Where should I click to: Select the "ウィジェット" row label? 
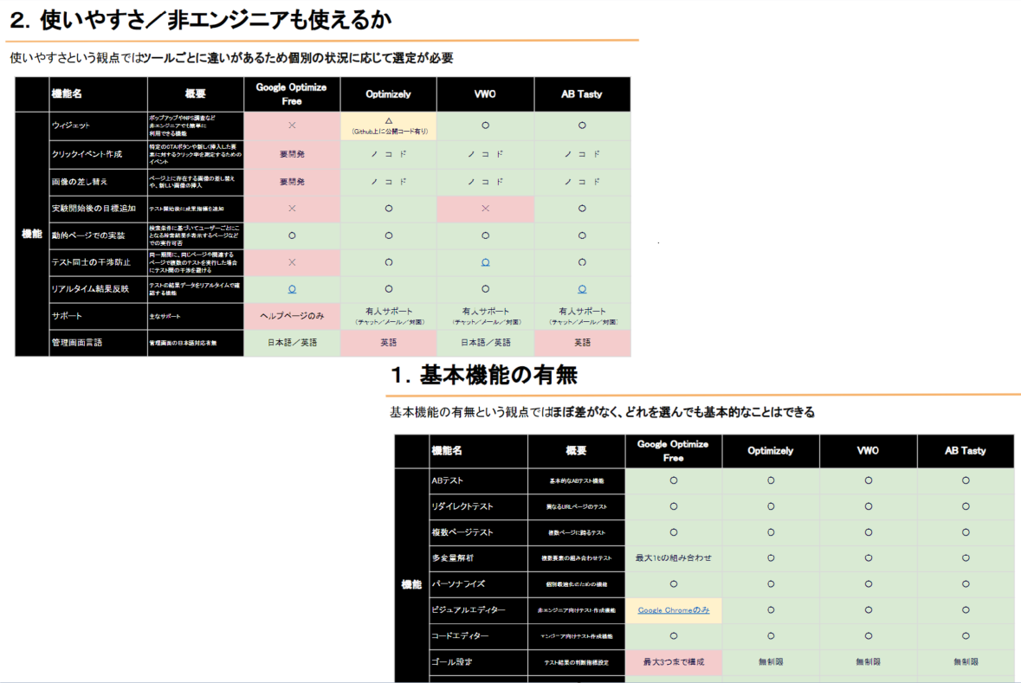[71, 126]
